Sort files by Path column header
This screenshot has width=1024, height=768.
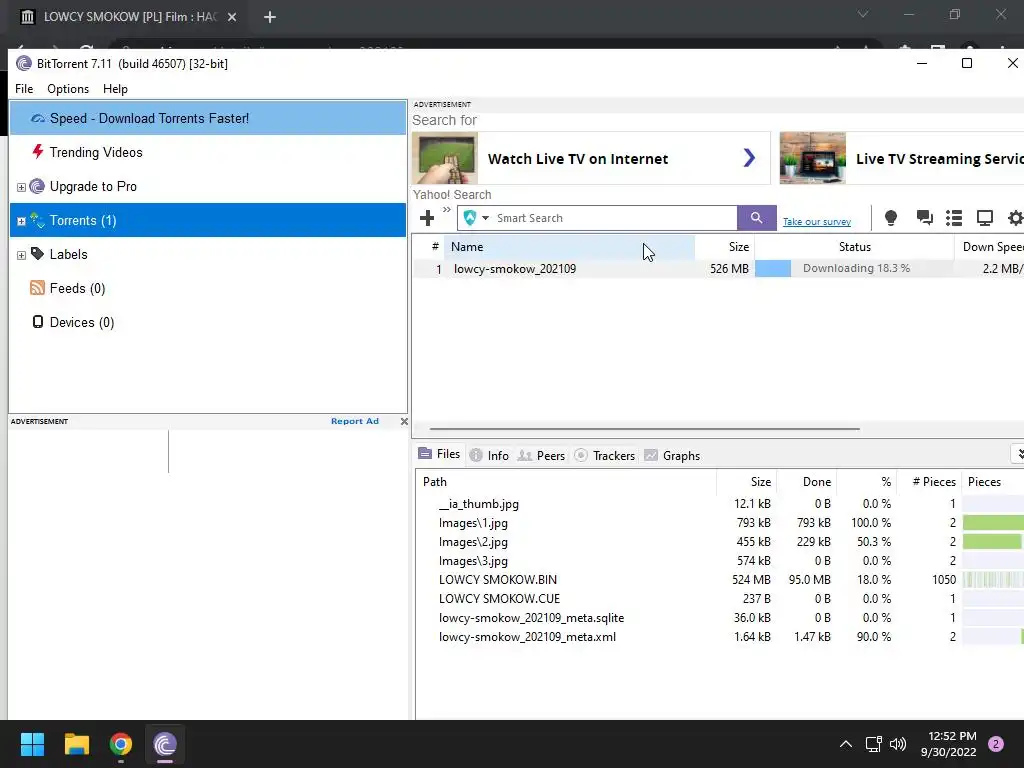pos(566,482)
